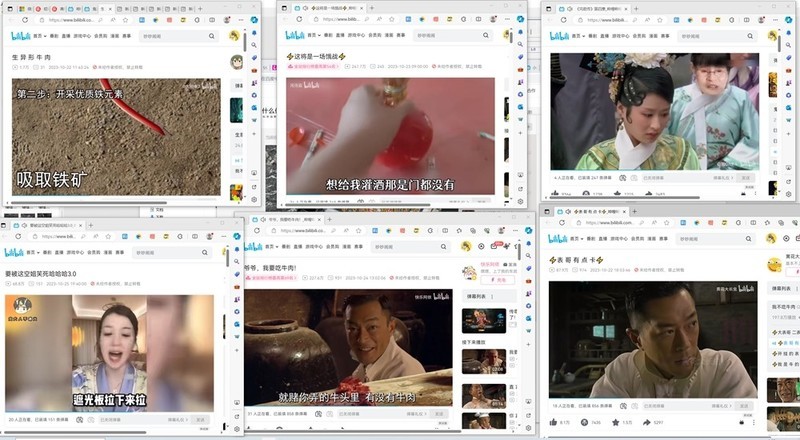This screenshot has width=800, height=440.
Task: Open sidebar search in the 生异形牛肉 window
Action: coord(254,45)
